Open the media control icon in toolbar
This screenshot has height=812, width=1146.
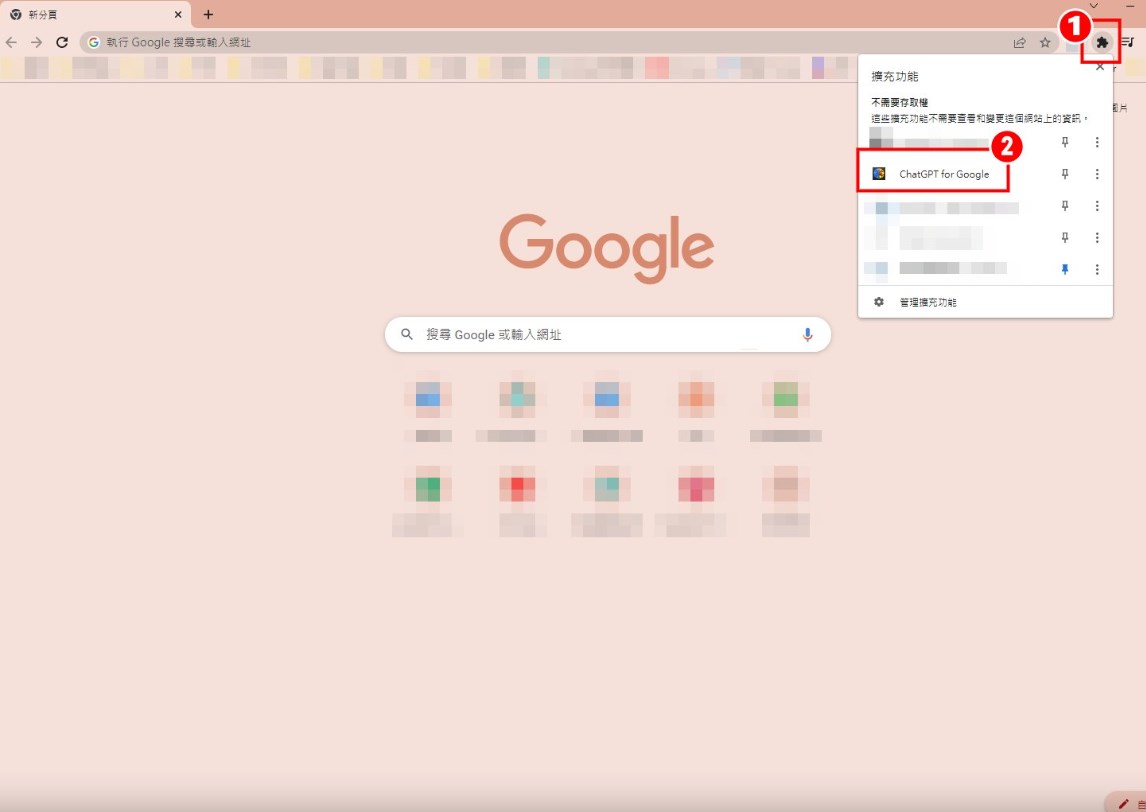click(x=1127, y=42)
